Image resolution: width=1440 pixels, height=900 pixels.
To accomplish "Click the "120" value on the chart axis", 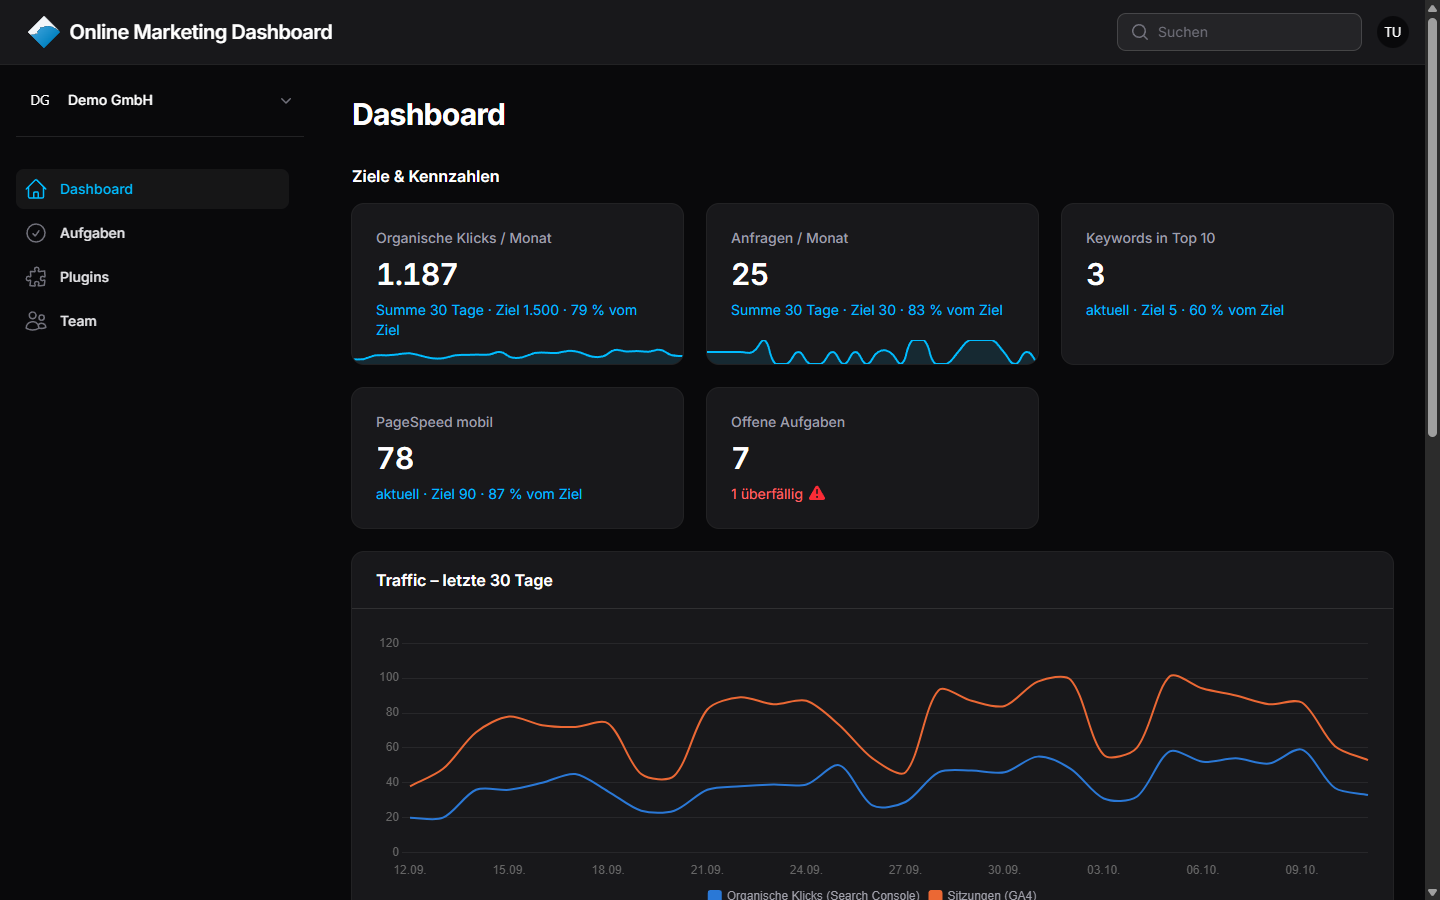I will (389, 643).
